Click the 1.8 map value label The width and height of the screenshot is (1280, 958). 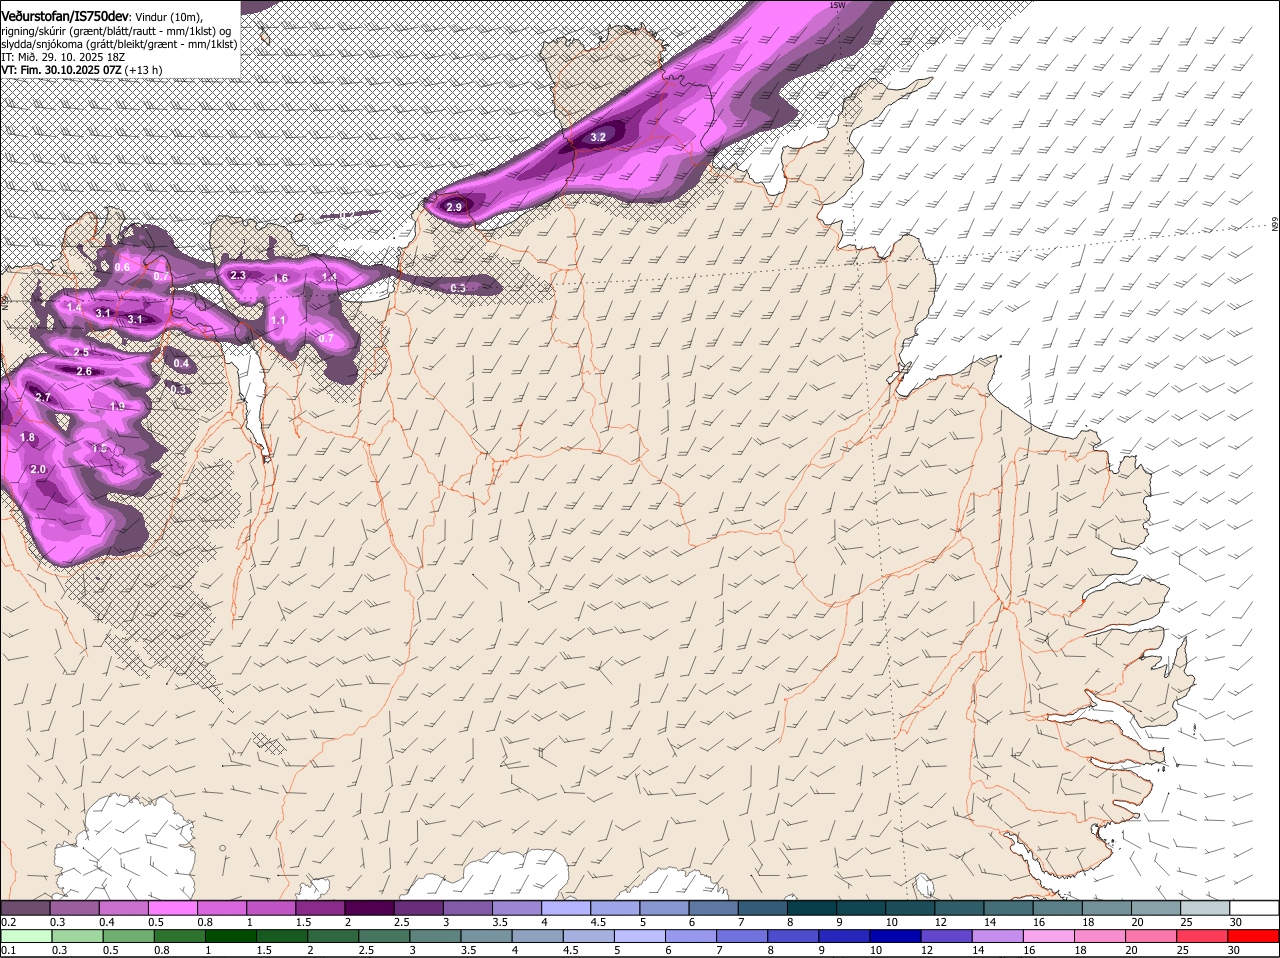click(x=27, y=437)
